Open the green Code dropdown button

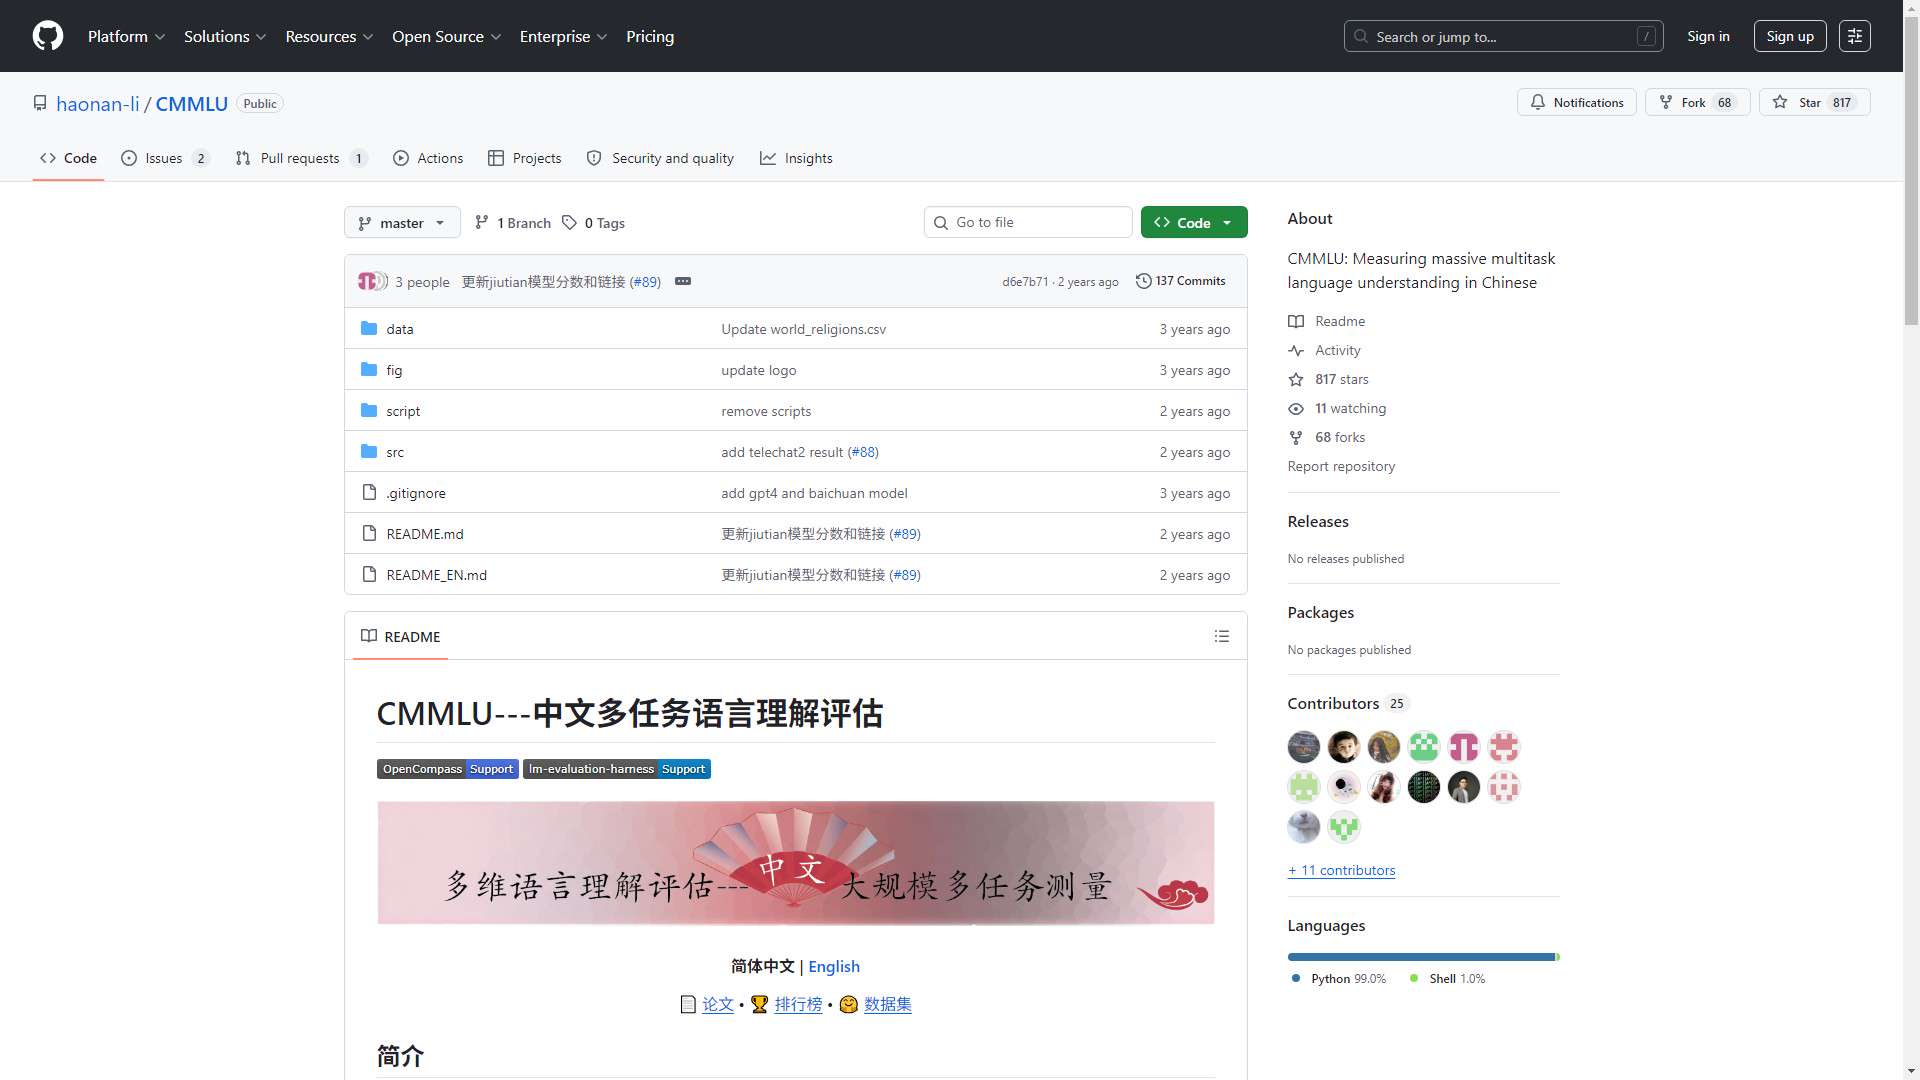tap(1193, 223)
